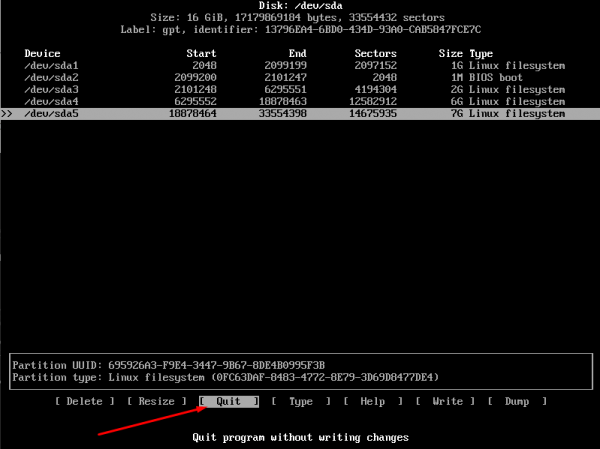Click the 7G size value of sda5
600x449 pixels.
coord(457,114)
